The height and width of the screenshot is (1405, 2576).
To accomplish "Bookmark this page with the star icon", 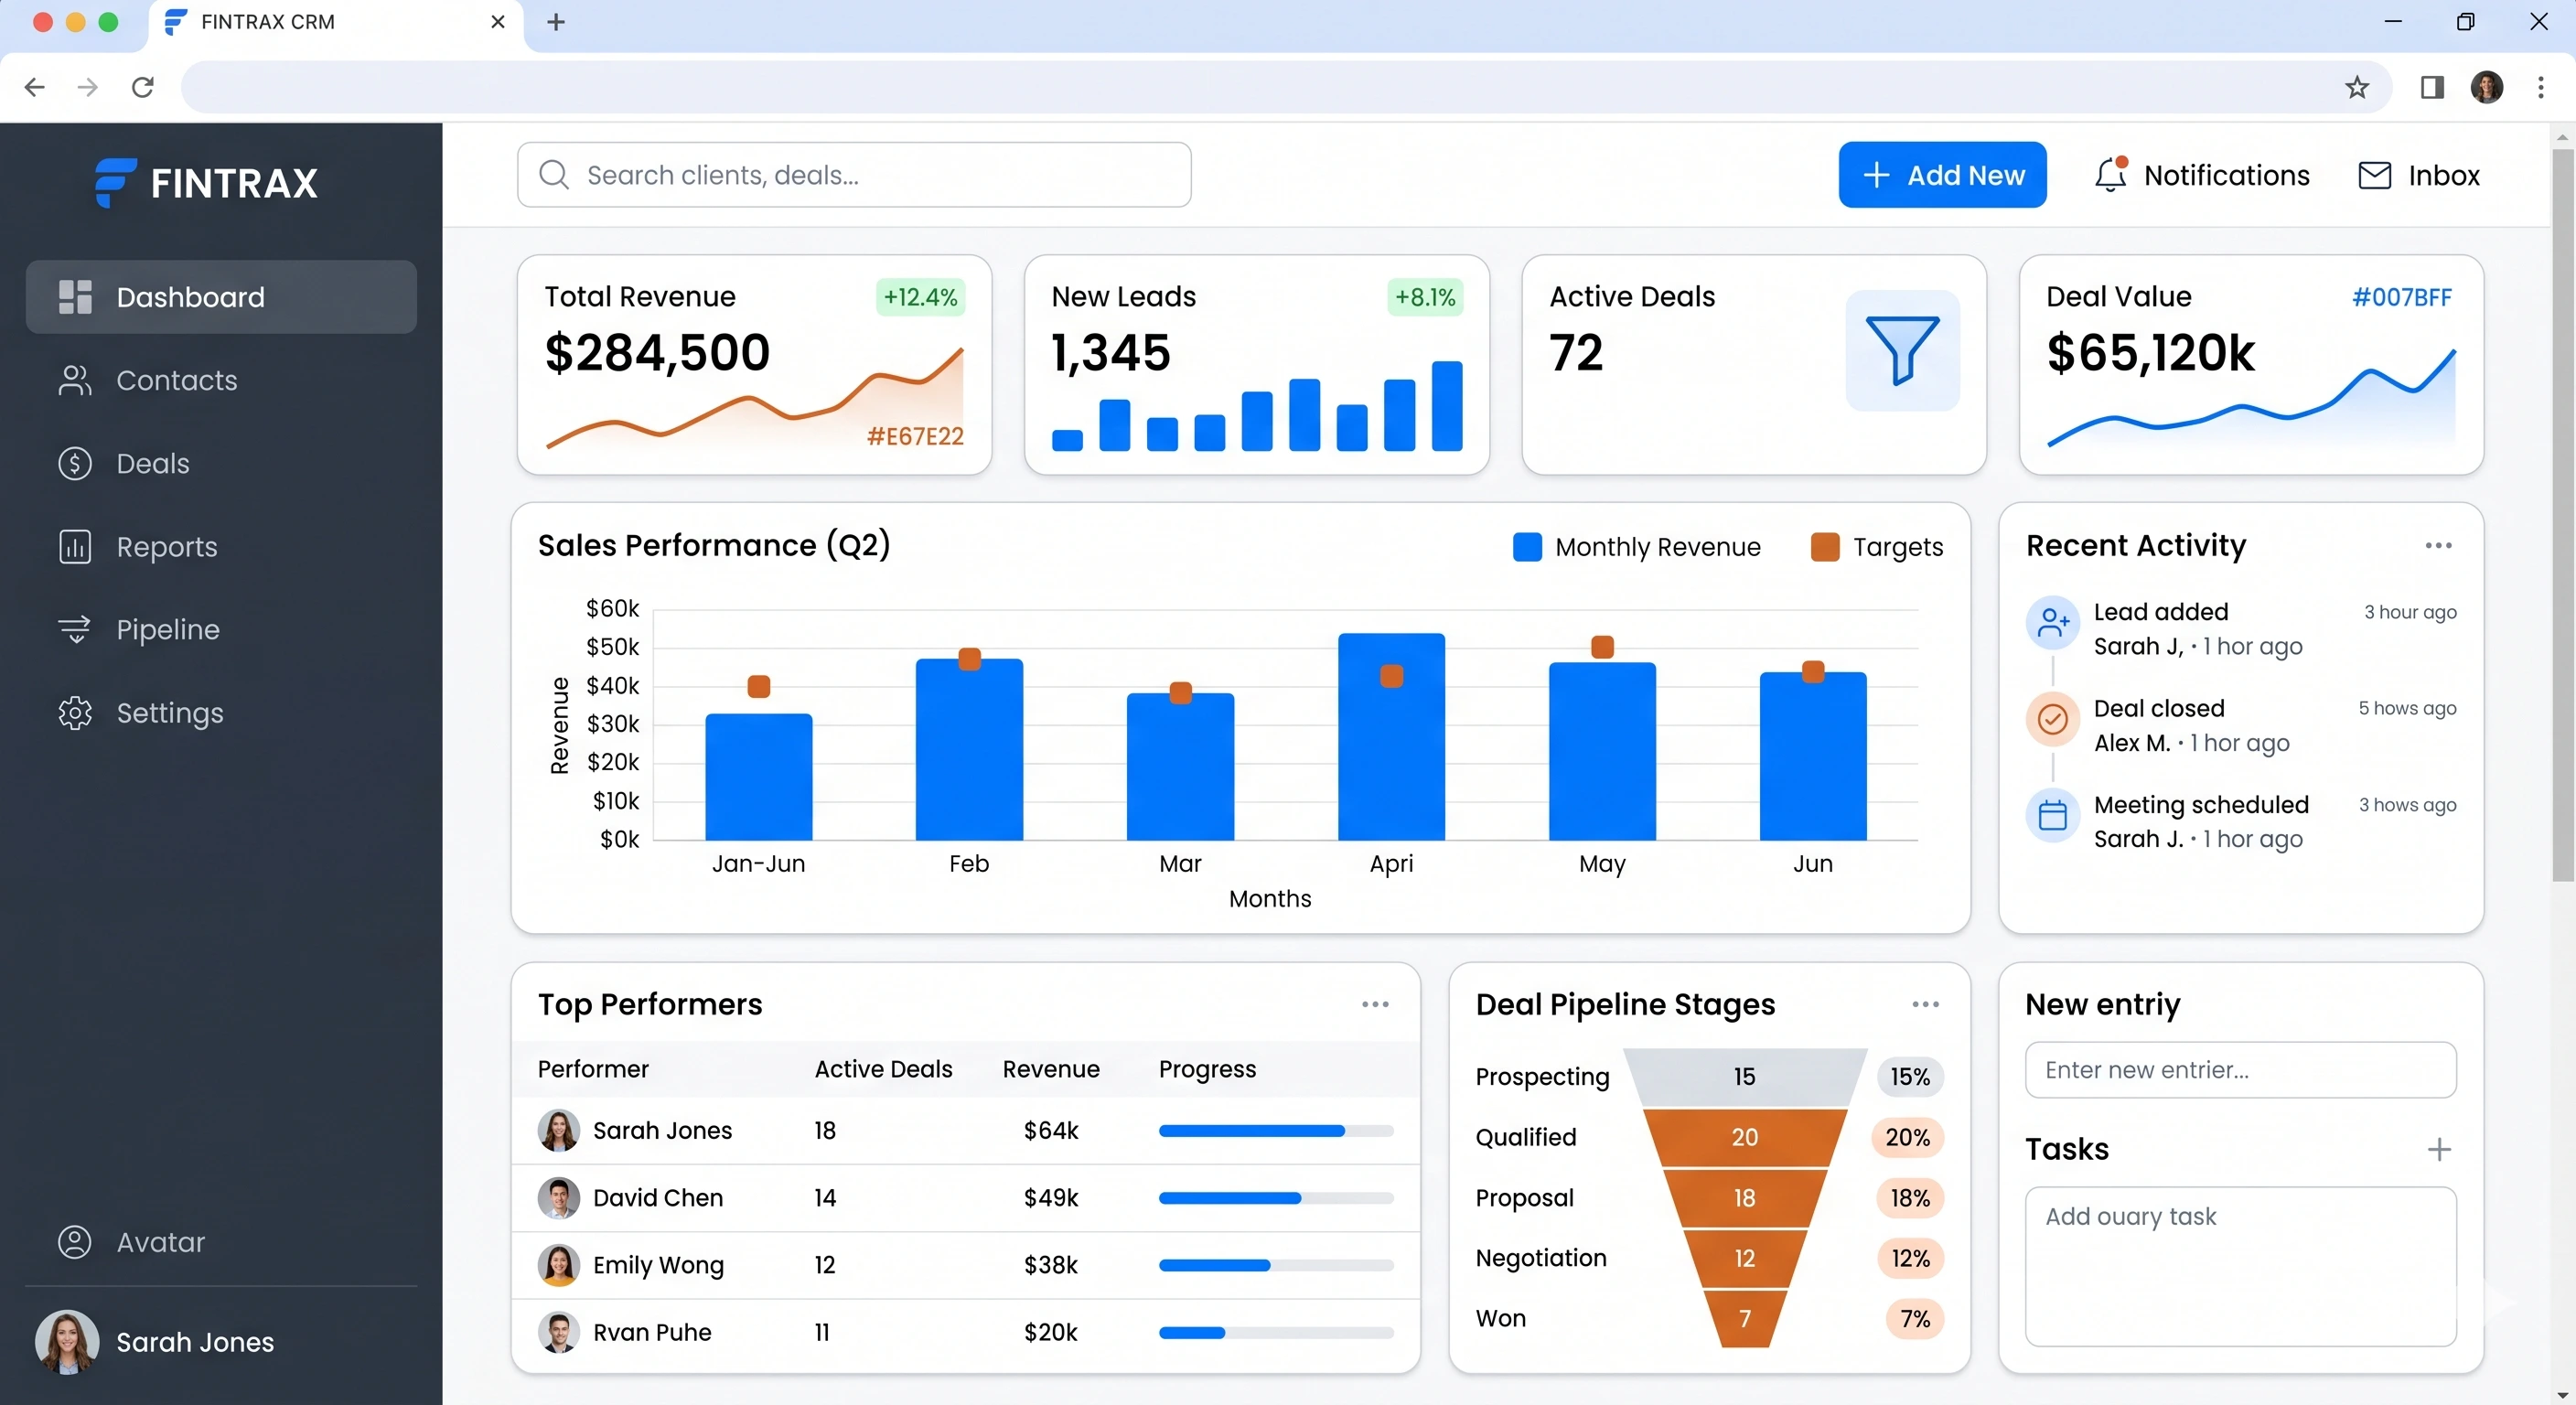I will click(x=2357, y=87).
